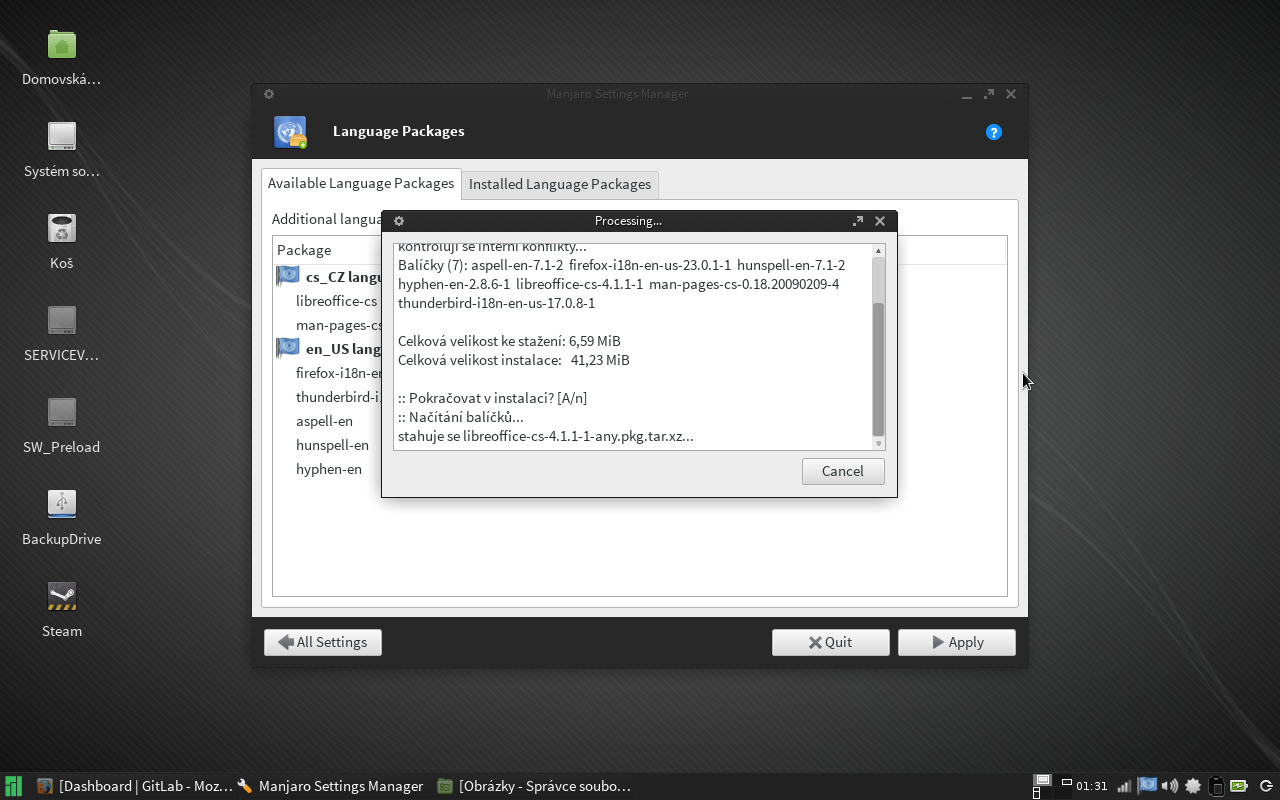This screenshot has height=800, width=1280.
Task: Open the SW_Preload drive icon
Action: point(62,413)
